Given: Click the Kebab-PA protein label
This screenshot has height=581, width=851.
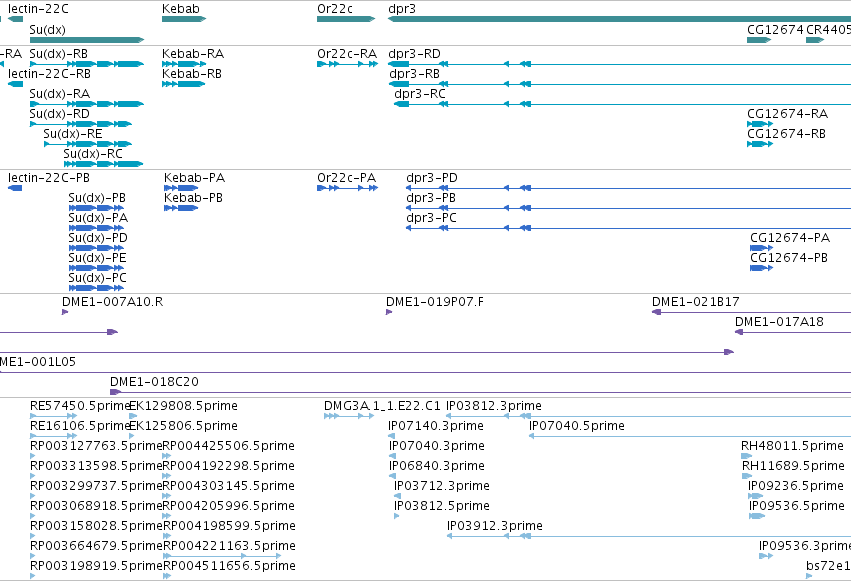Looking at the screenshot, I should [x=194, y=178].
